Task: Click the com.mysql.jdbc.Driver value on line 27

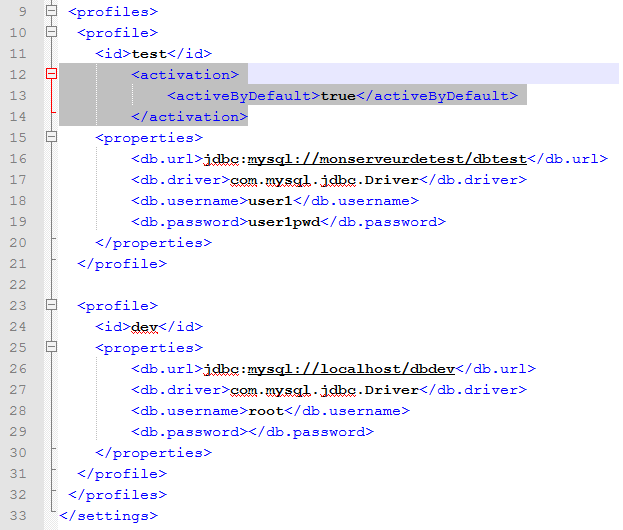Action: point(325,390)
